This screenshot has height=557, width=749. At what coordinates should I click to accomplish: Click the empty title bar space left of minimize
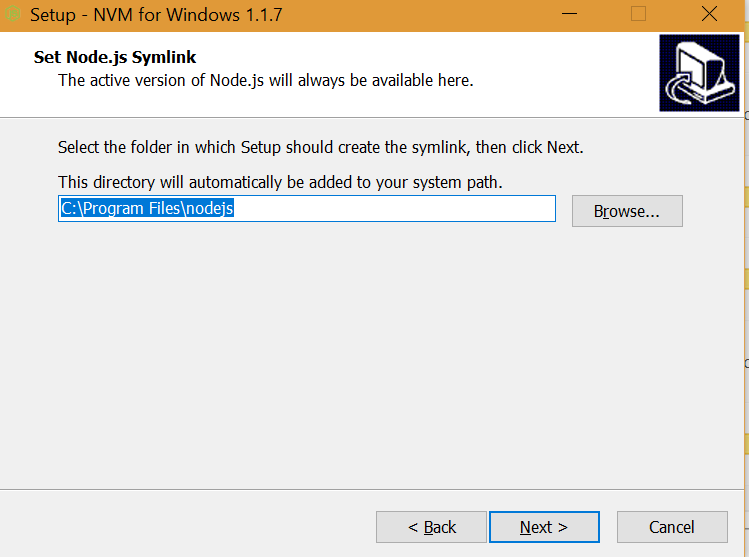click(420, 15)
